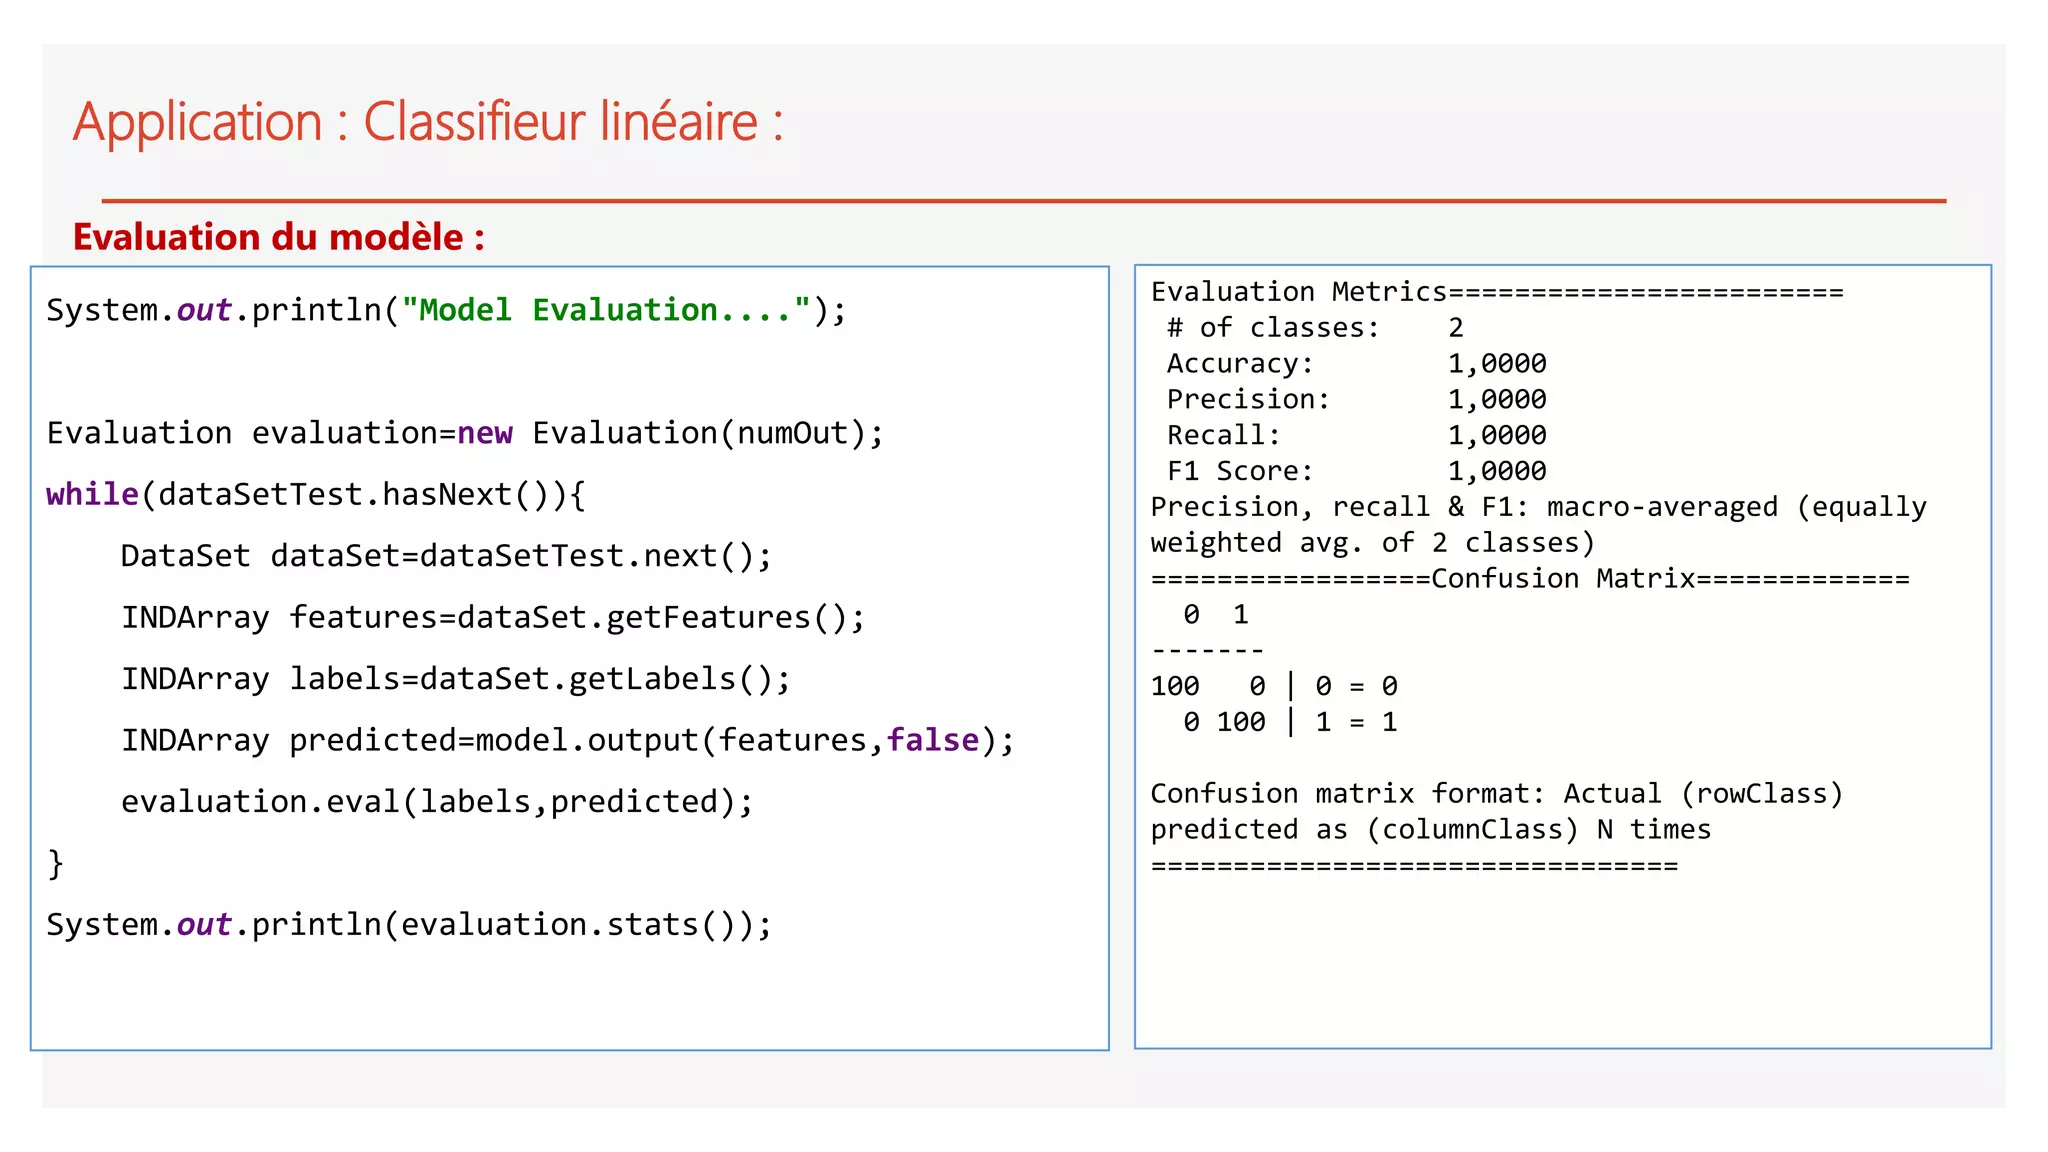Screen dimensions: 2048x1152
Task: Click the line printing "Model Evaluation...."
Action: (x=446, y=310)
